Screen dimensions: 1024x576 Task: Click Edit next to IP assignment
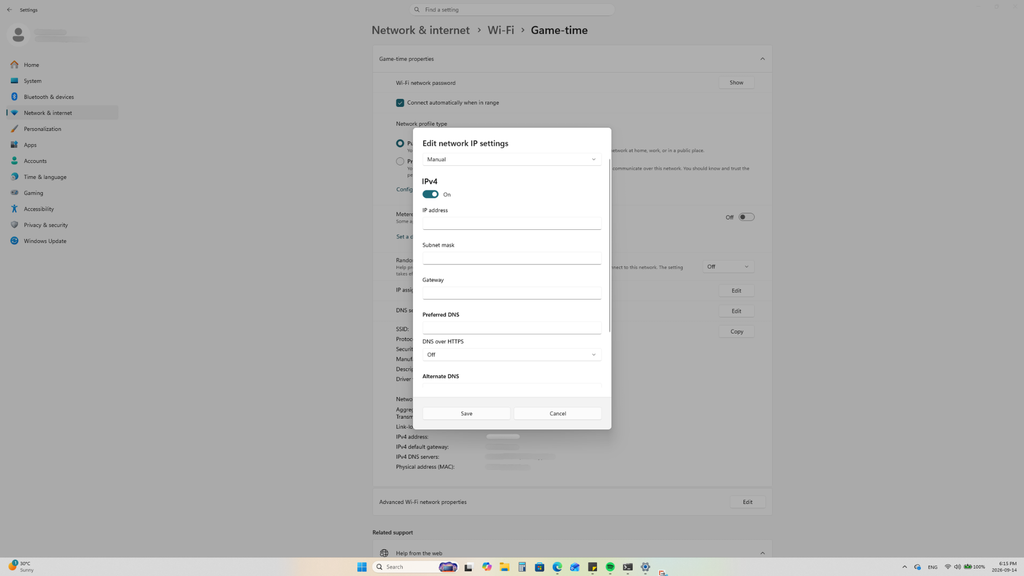coord(736,291)
